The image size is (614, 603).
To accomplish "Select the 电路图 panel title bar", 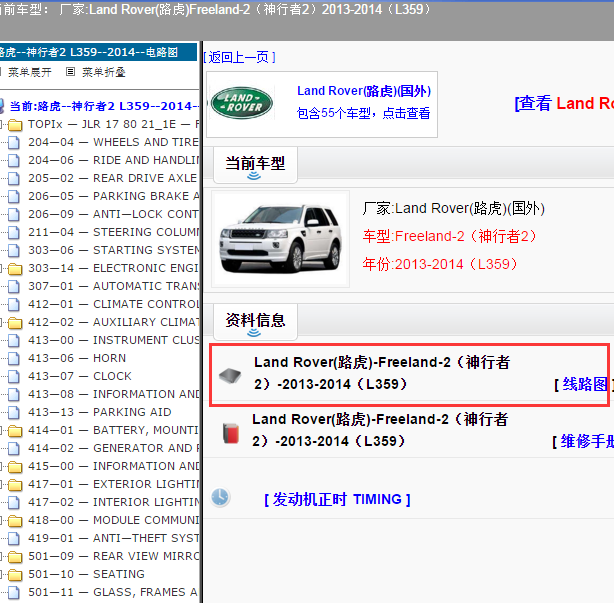I will (x=98, y=52).
